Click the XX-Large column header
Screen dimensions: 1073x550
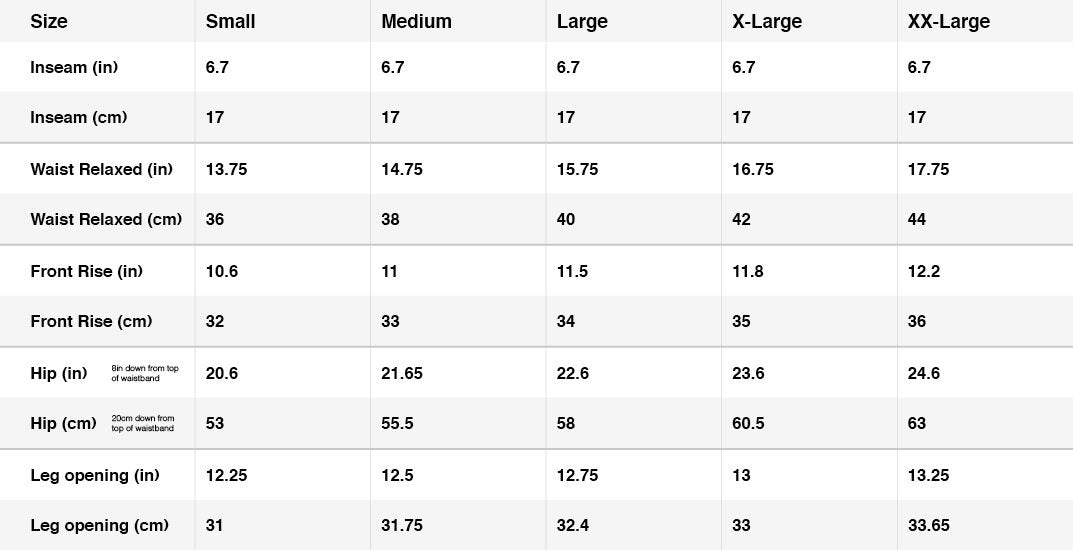coord(948,21)
